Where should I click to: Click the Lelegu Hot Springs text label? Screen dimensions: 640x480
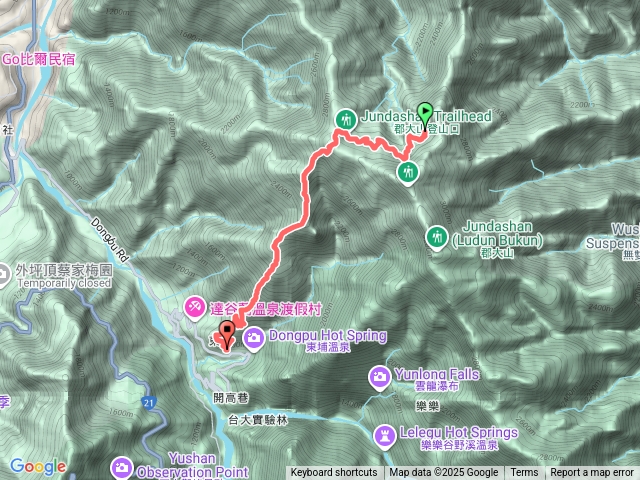(x=459, y=432)
